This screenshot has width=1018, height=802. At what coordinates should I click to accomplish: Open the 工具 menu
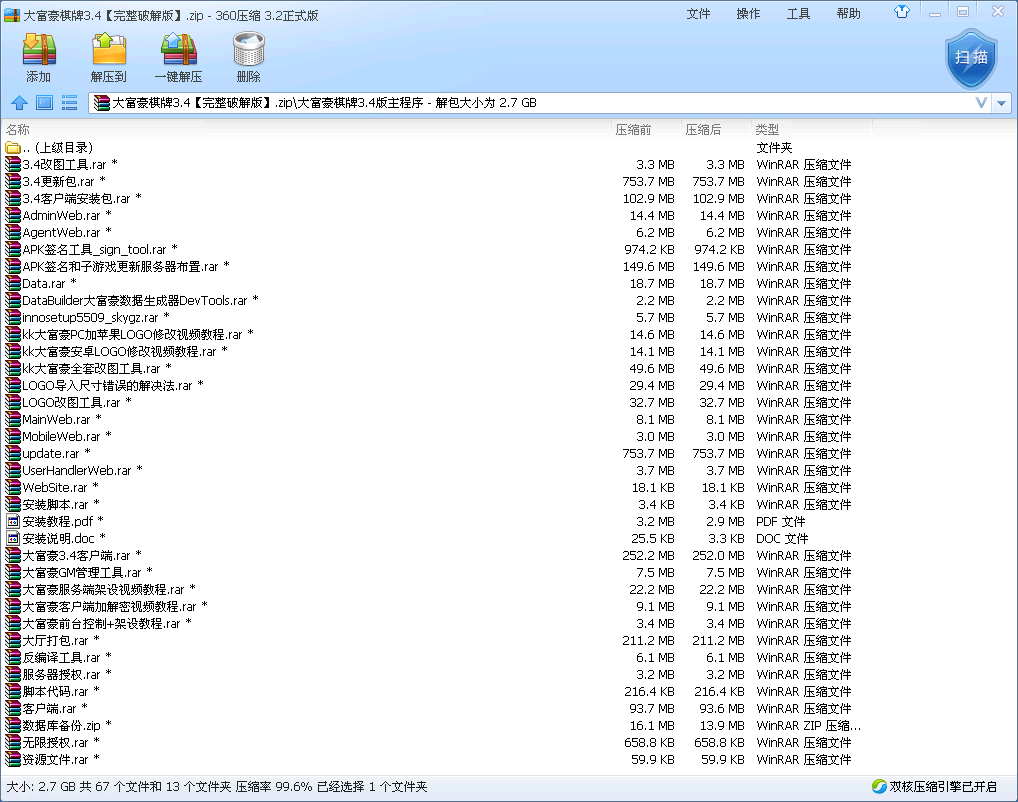point(798,14)
